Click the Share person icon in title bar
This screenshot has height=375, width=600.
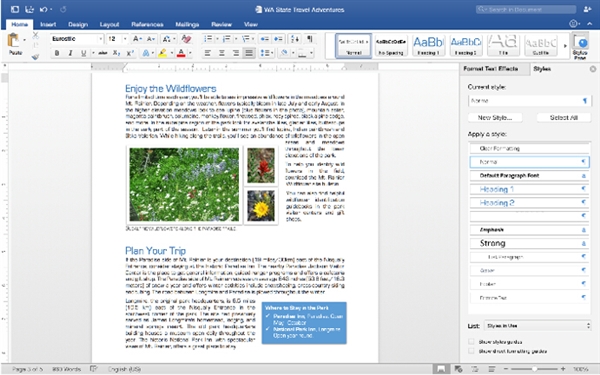(x=587, y=9)
